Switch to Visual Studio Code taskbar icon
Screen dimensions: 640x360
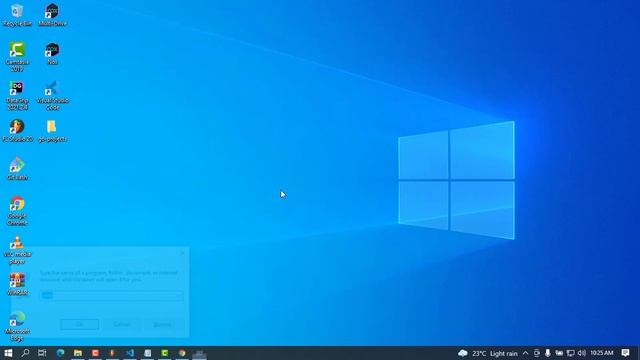(130, 353)
